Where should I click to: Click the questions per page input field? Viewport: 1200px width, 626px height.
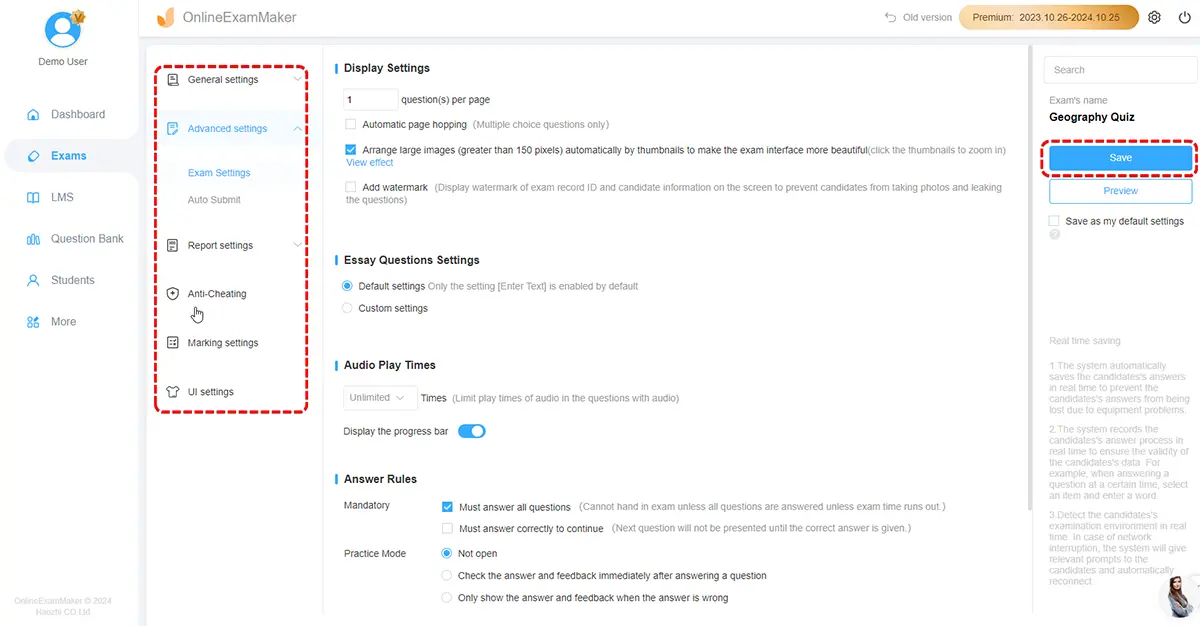coord(370,100)
